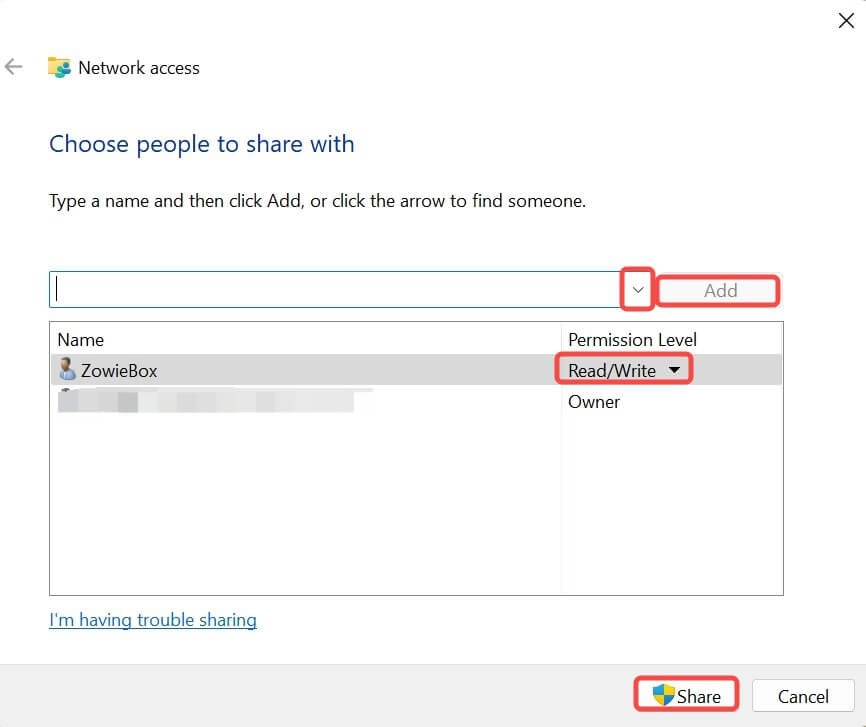Click the ZowieBox user avatar icon
866x727 pixels.
(67, 370)
